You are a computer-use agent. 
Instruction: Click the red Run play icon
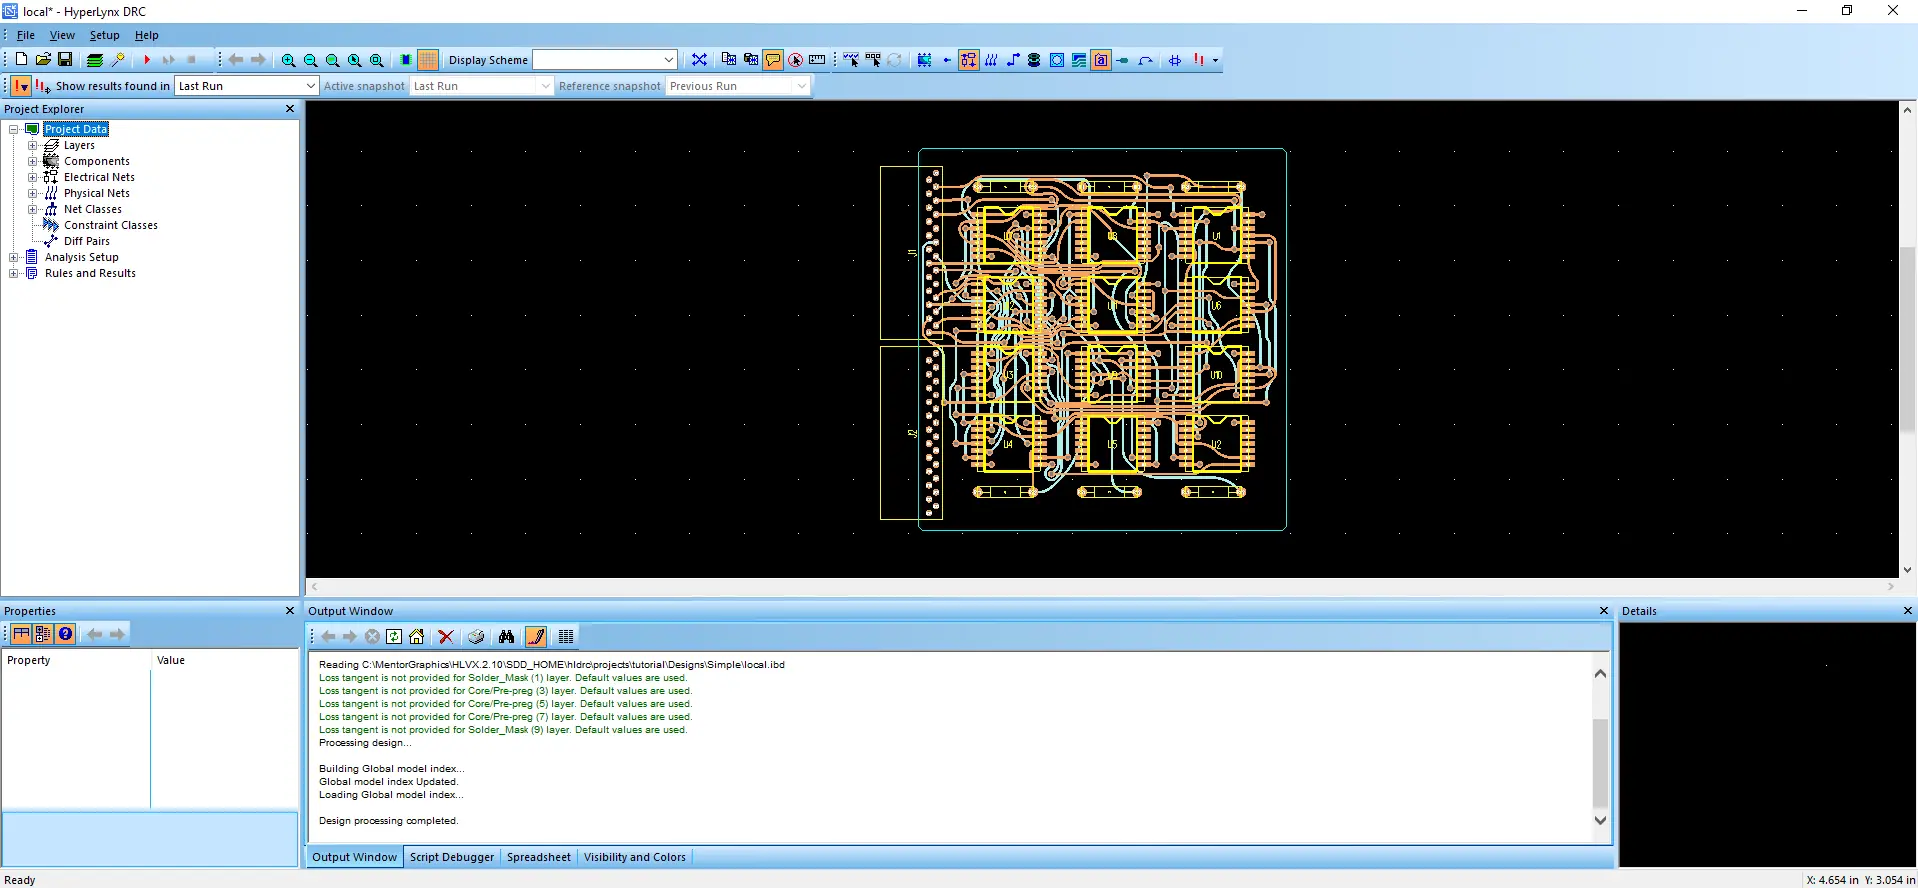click(x=147, y=60)
